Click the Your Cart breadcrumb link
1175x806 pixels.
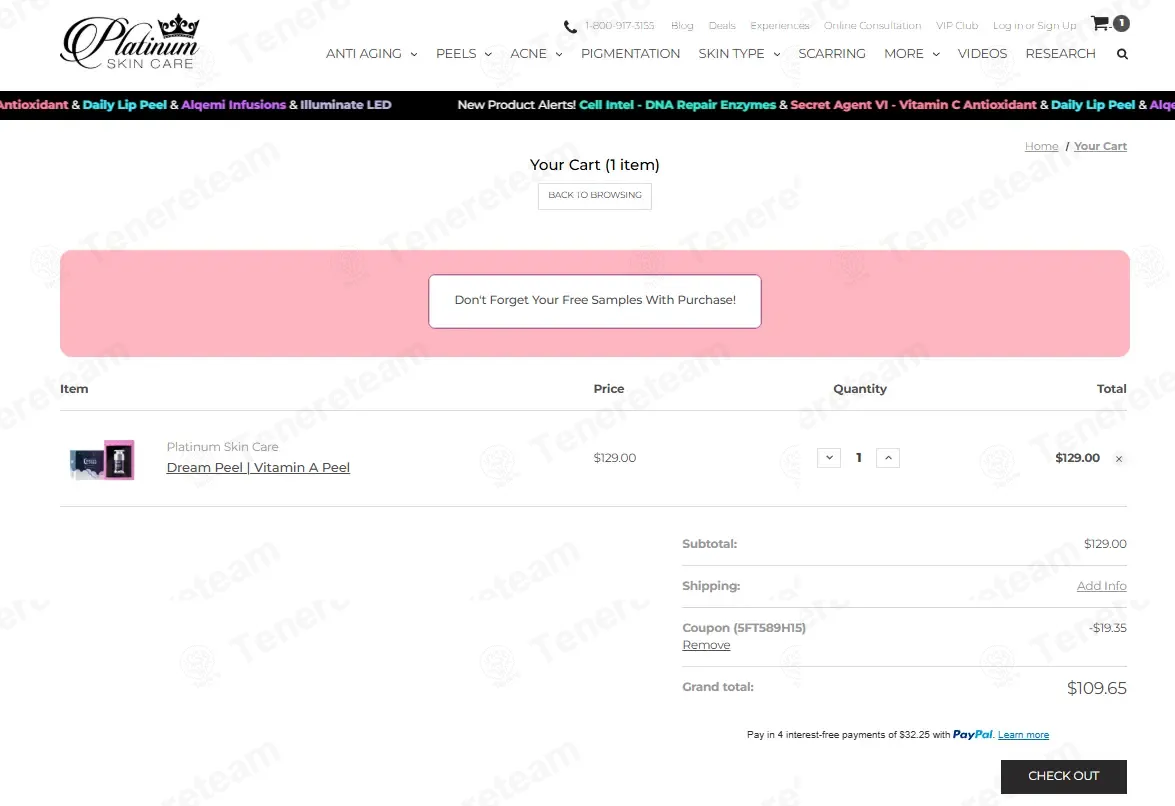pyautogui.click(x=1100, y=146)
